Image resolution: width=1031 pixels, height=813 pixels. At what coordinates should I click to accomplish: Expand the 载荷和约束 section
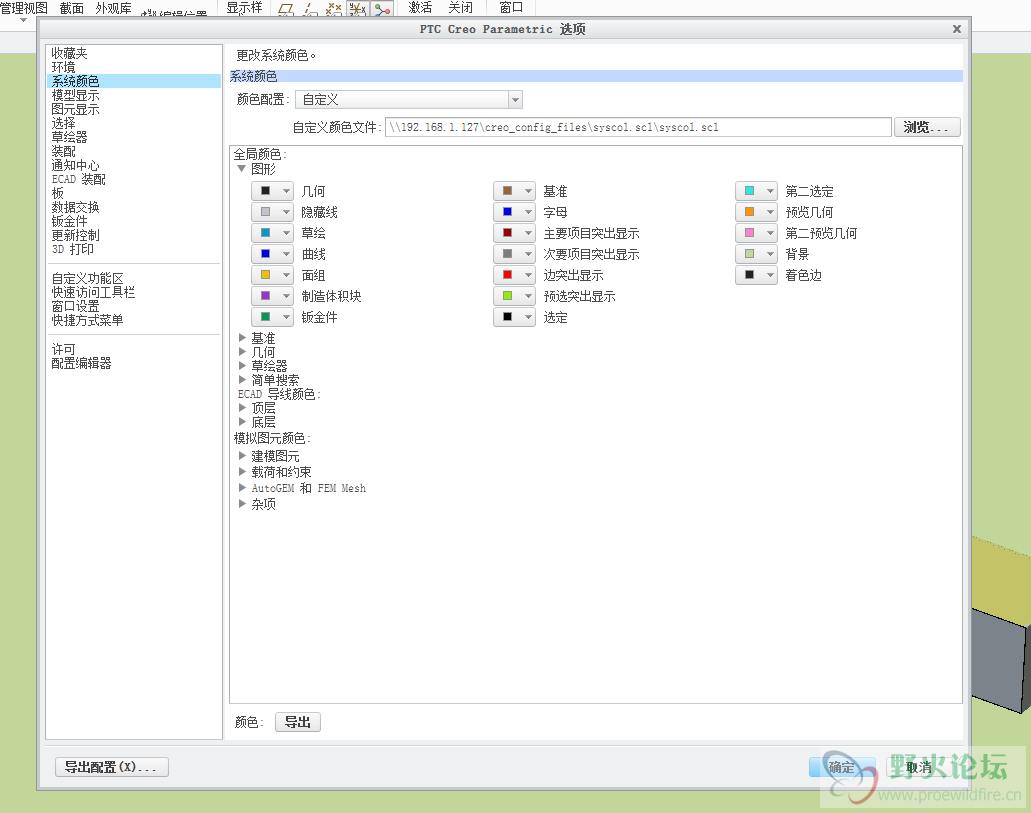point(242,472)
